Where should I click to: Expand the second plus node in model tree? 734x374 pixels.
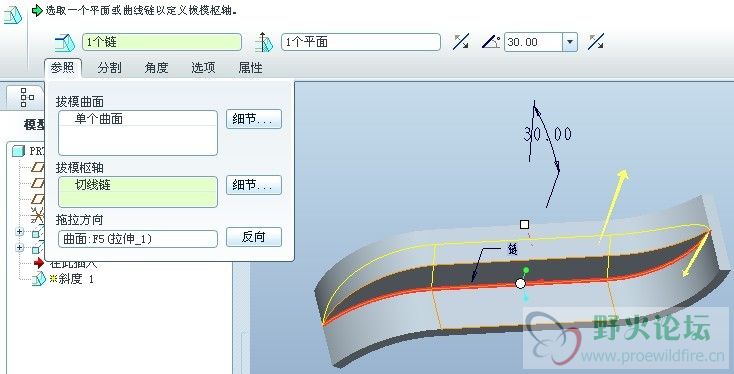coord(19,248)
